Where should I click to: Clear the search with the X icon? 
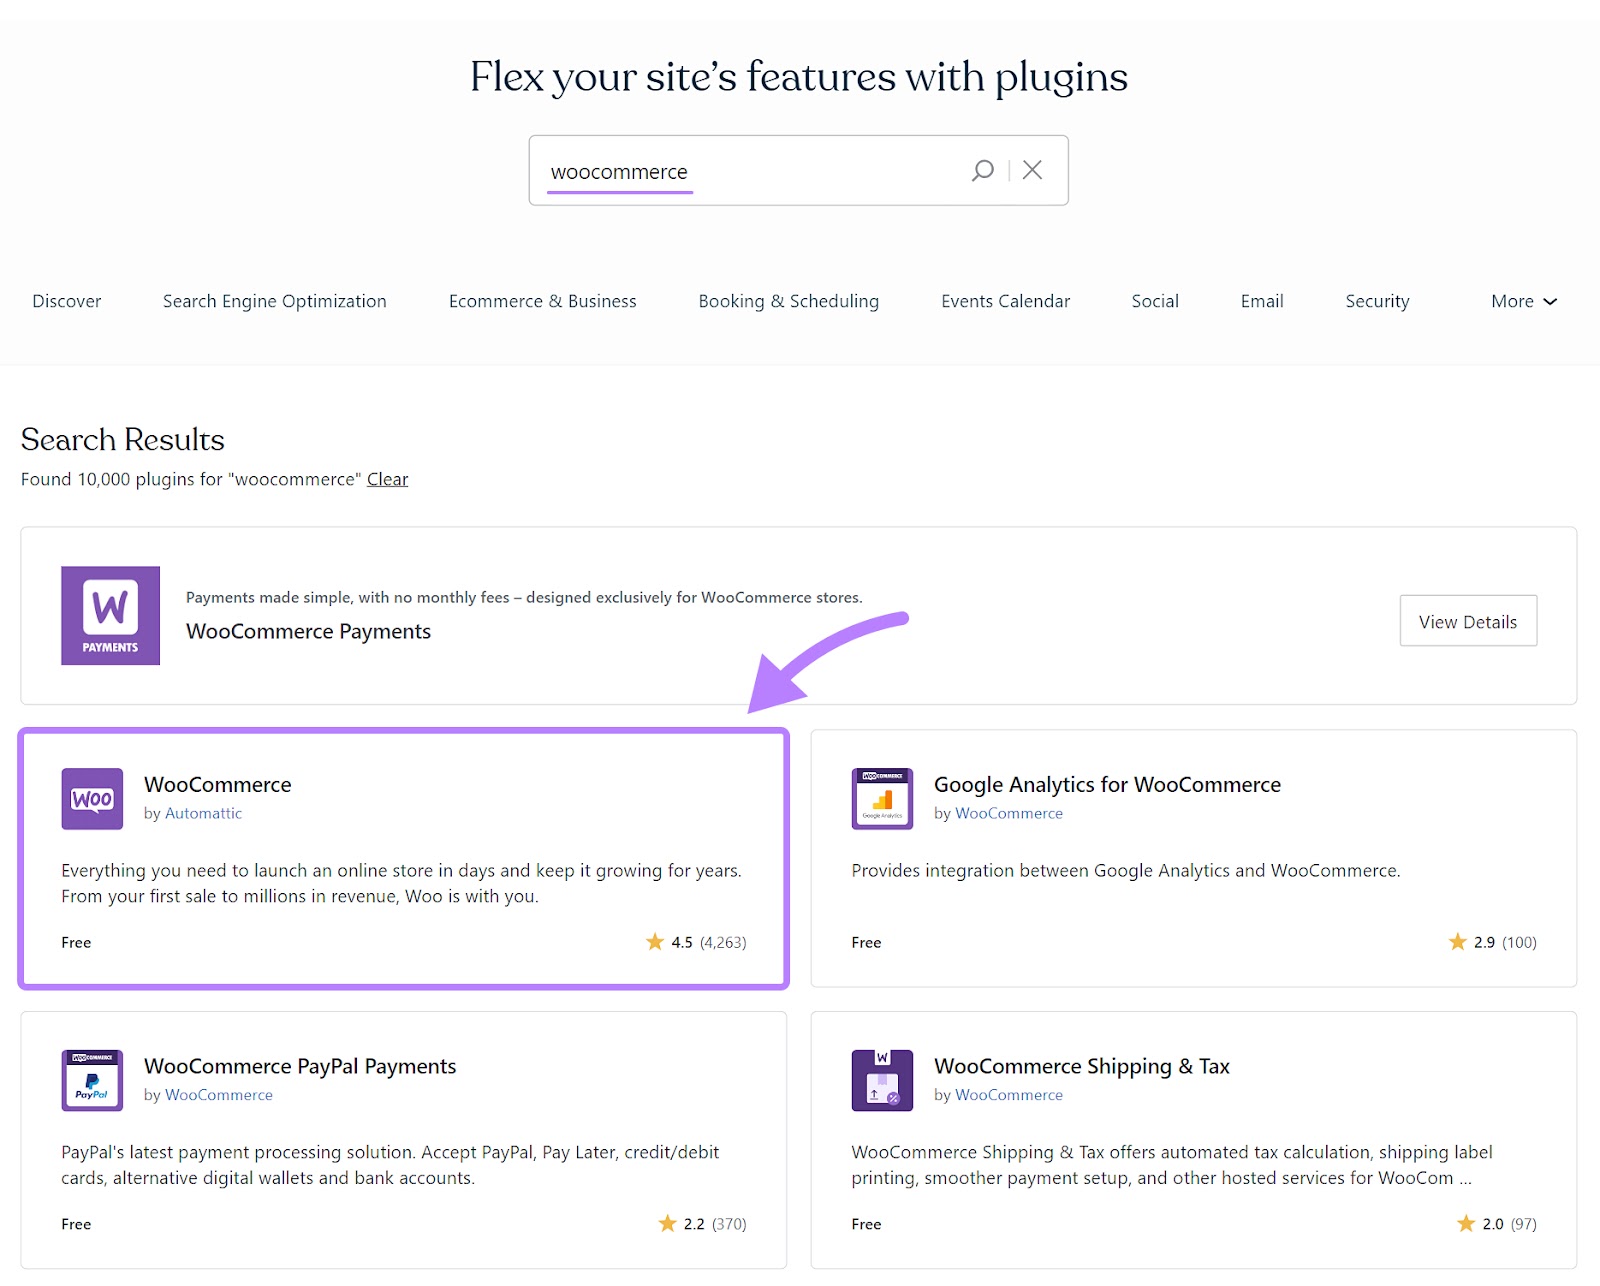click(1032, 170)
